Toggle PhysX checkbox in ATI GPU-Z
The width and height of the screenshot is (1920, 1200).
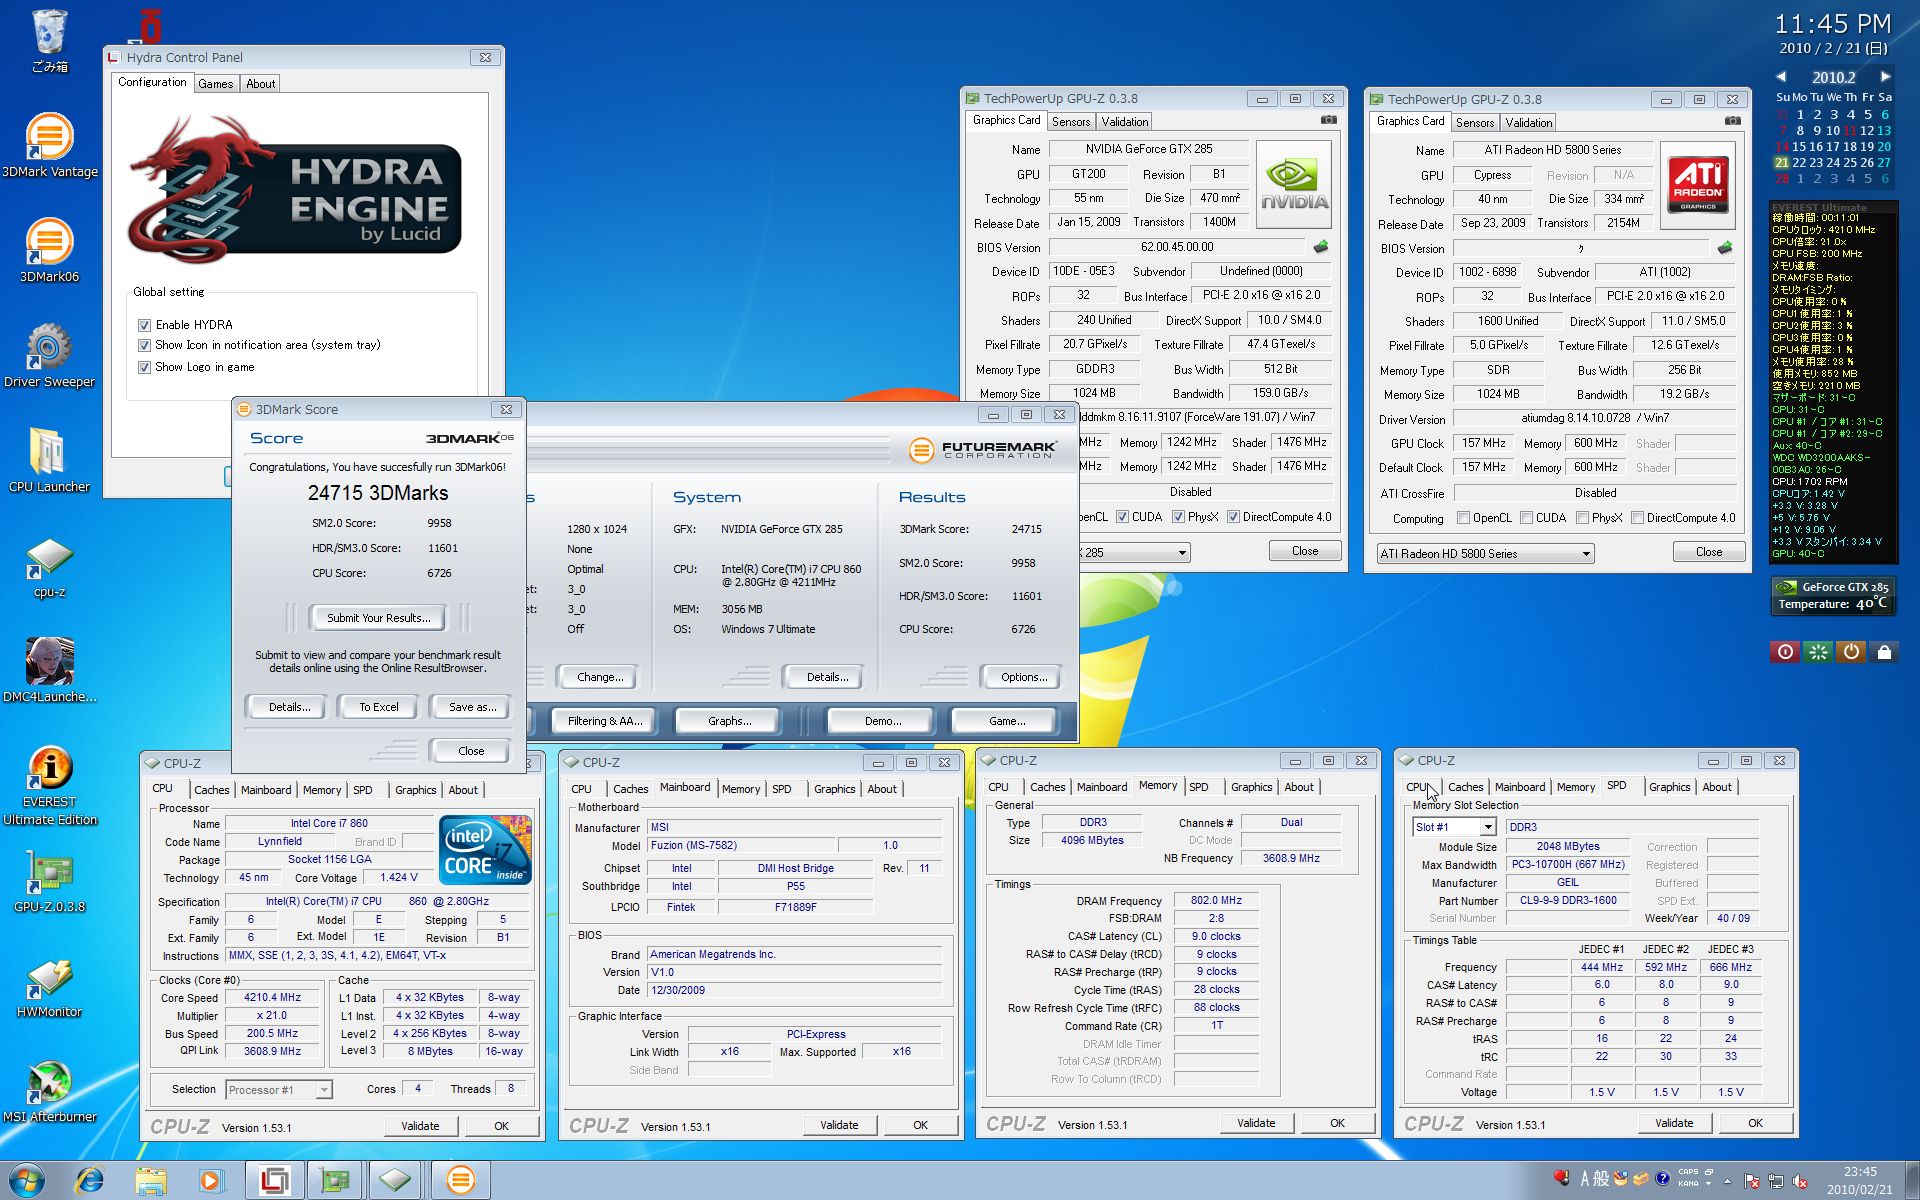click(x=1582, y=518)
